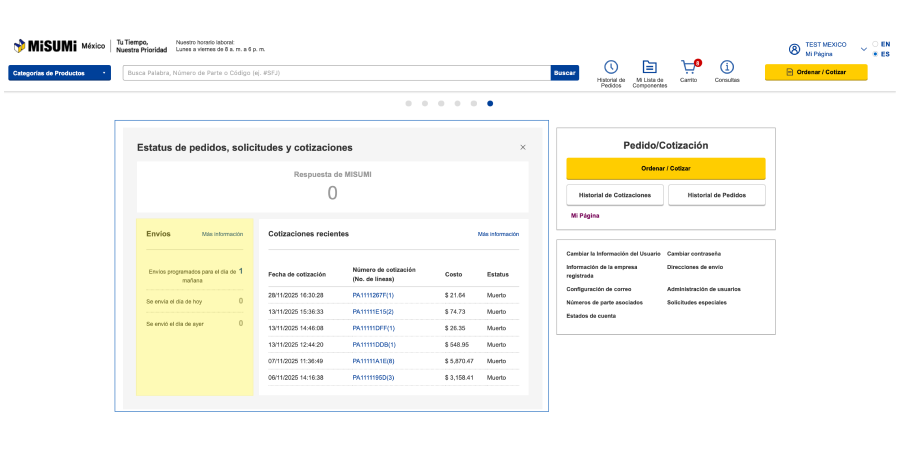Click the Respuesta de MISUMI count
The height and width of the screenshot is (460, 900).
tap(332, 194)
